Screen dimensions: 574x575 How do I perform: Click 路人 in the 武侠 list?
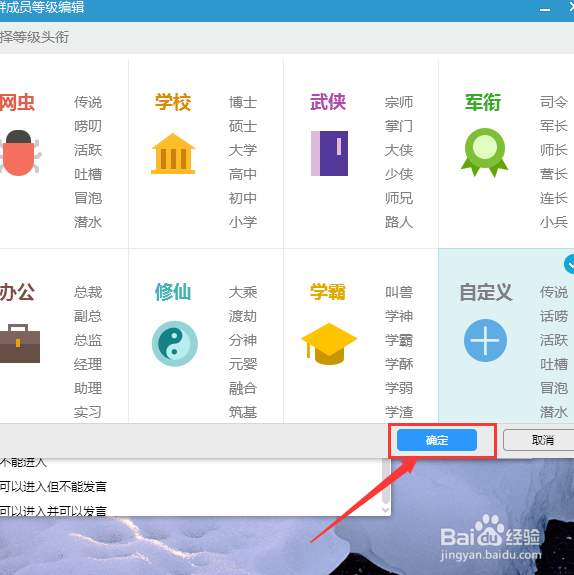[399, 222]
